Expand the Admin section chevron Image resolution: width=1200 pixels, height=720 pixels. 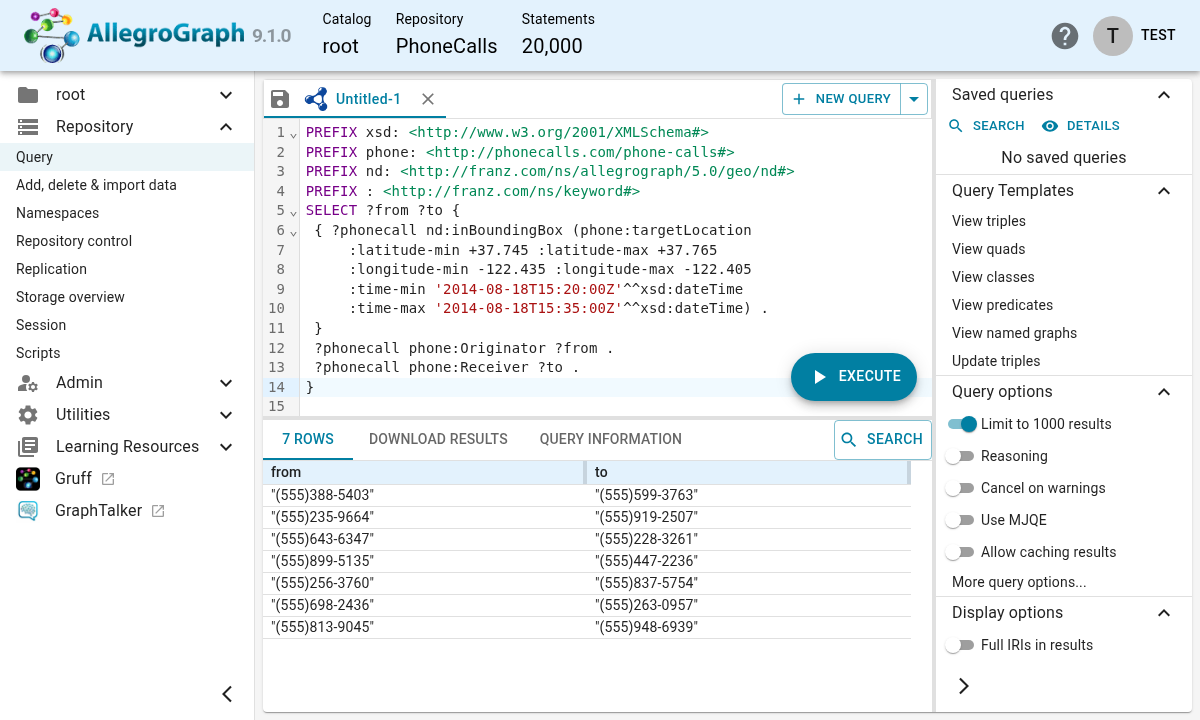(x=226, y=383)
